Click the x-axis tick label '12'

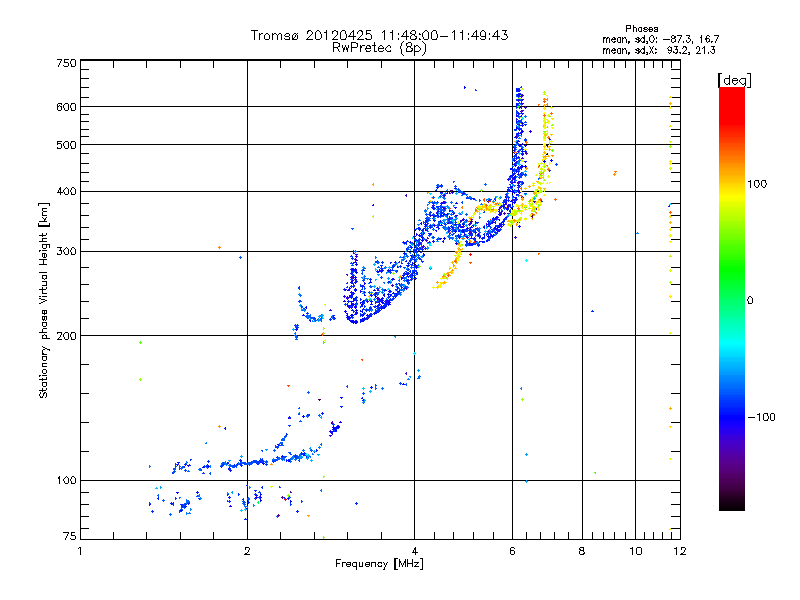(680, 551)
